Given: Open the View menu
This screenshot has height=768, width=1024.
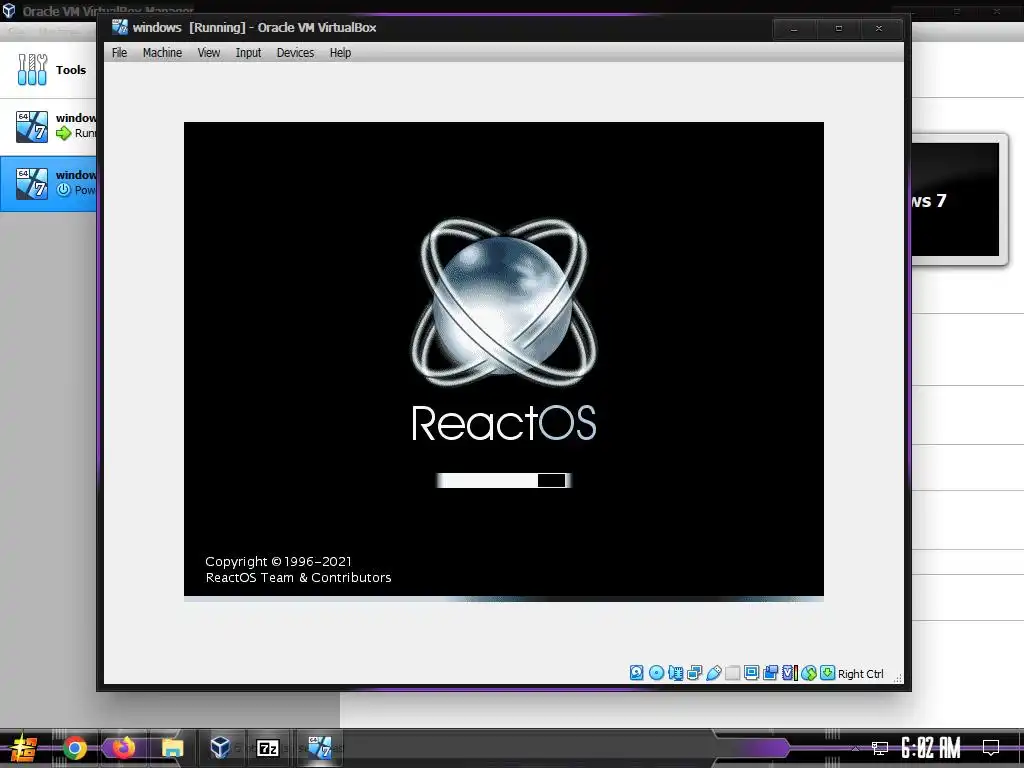Looking at the screenshot, I should [x=208, y=53].
